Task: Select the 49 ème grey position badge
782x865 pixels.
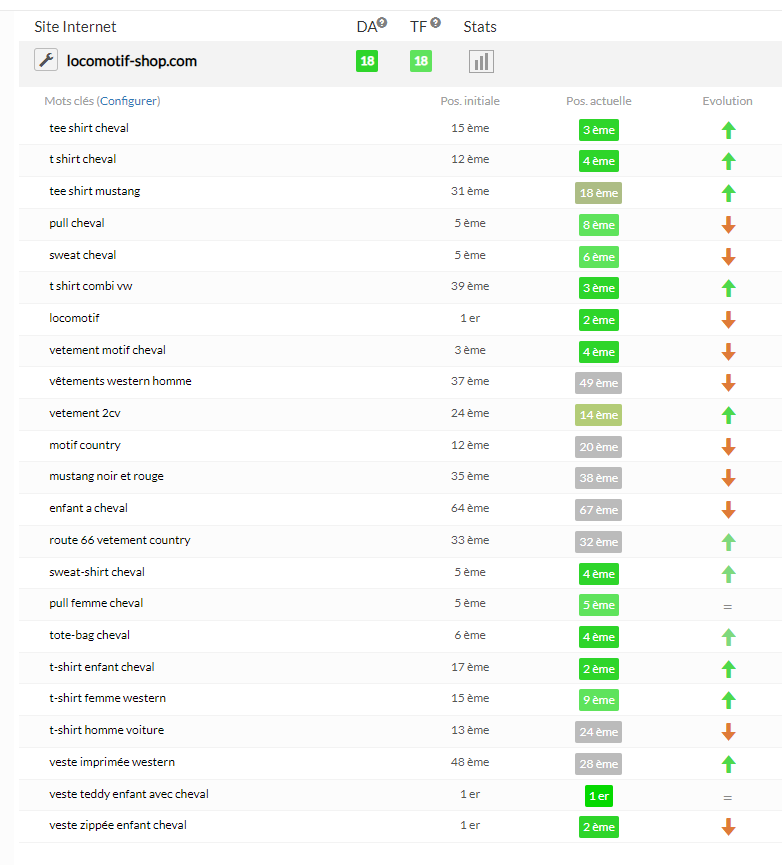Action: (598, 383)
